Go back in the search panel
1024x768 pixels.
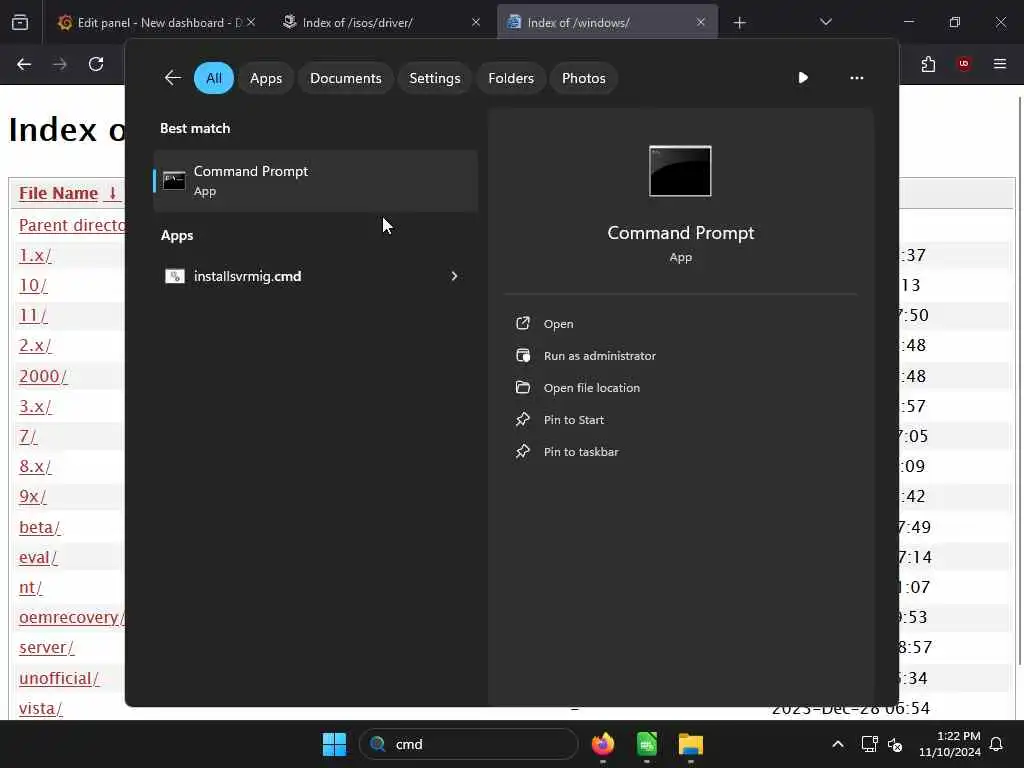click(172, 78)
